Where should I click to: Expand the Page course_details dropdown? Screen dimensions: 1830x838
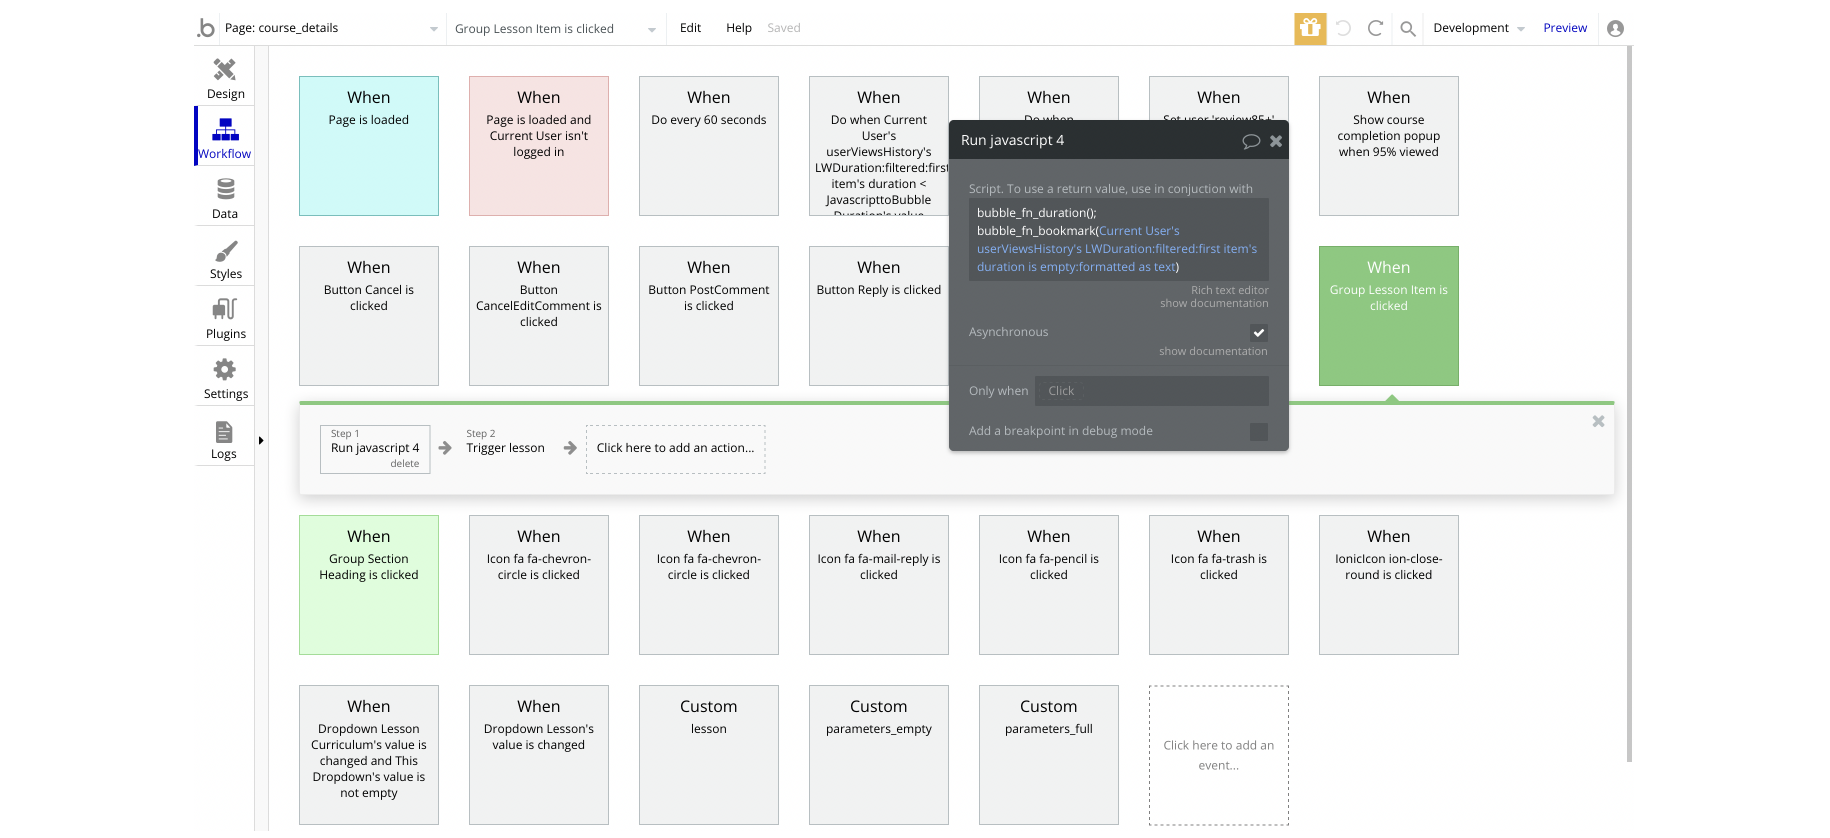pos(433,29)
